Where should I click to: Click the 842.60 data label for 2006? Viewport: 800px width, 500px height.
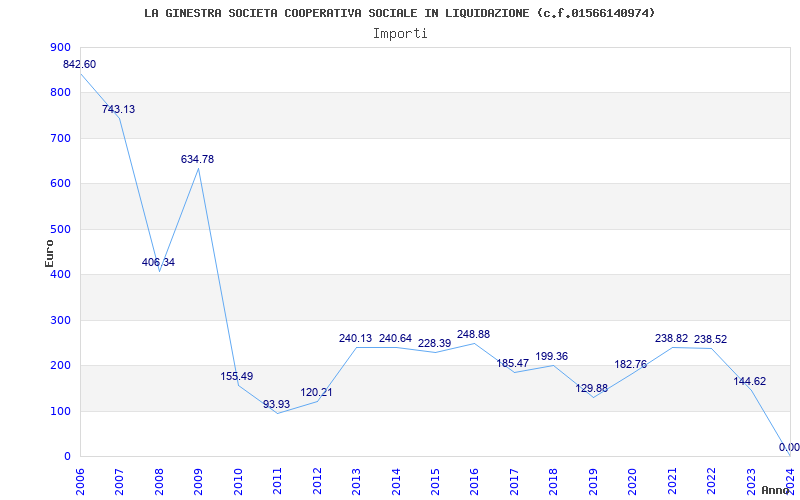tap(79, 64)
